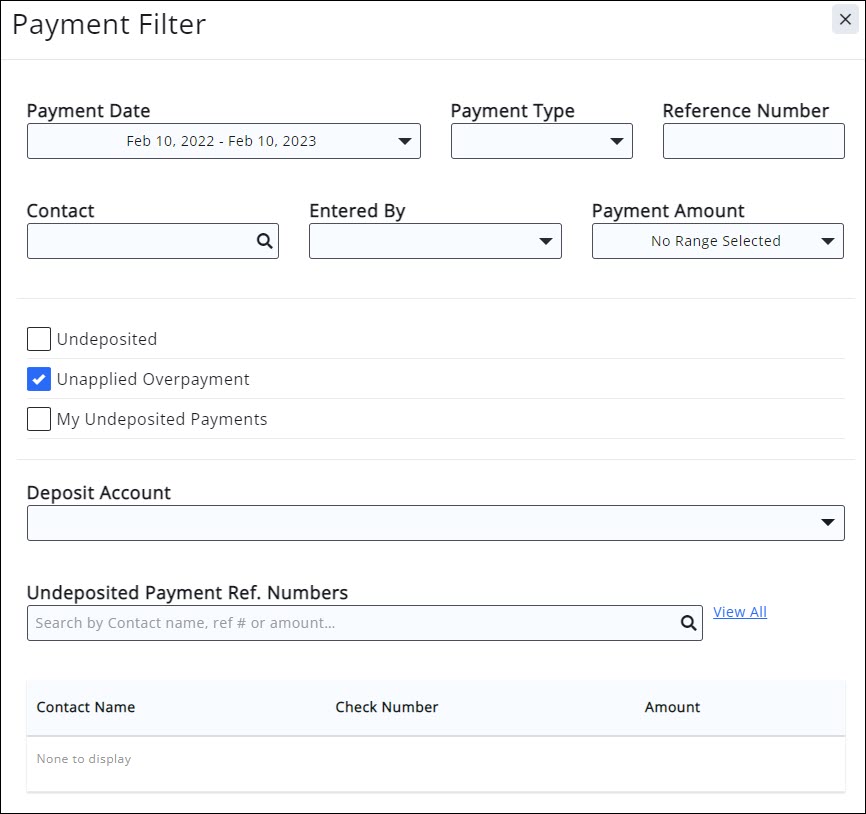Open the Payment Amount range dropdown

717,240
